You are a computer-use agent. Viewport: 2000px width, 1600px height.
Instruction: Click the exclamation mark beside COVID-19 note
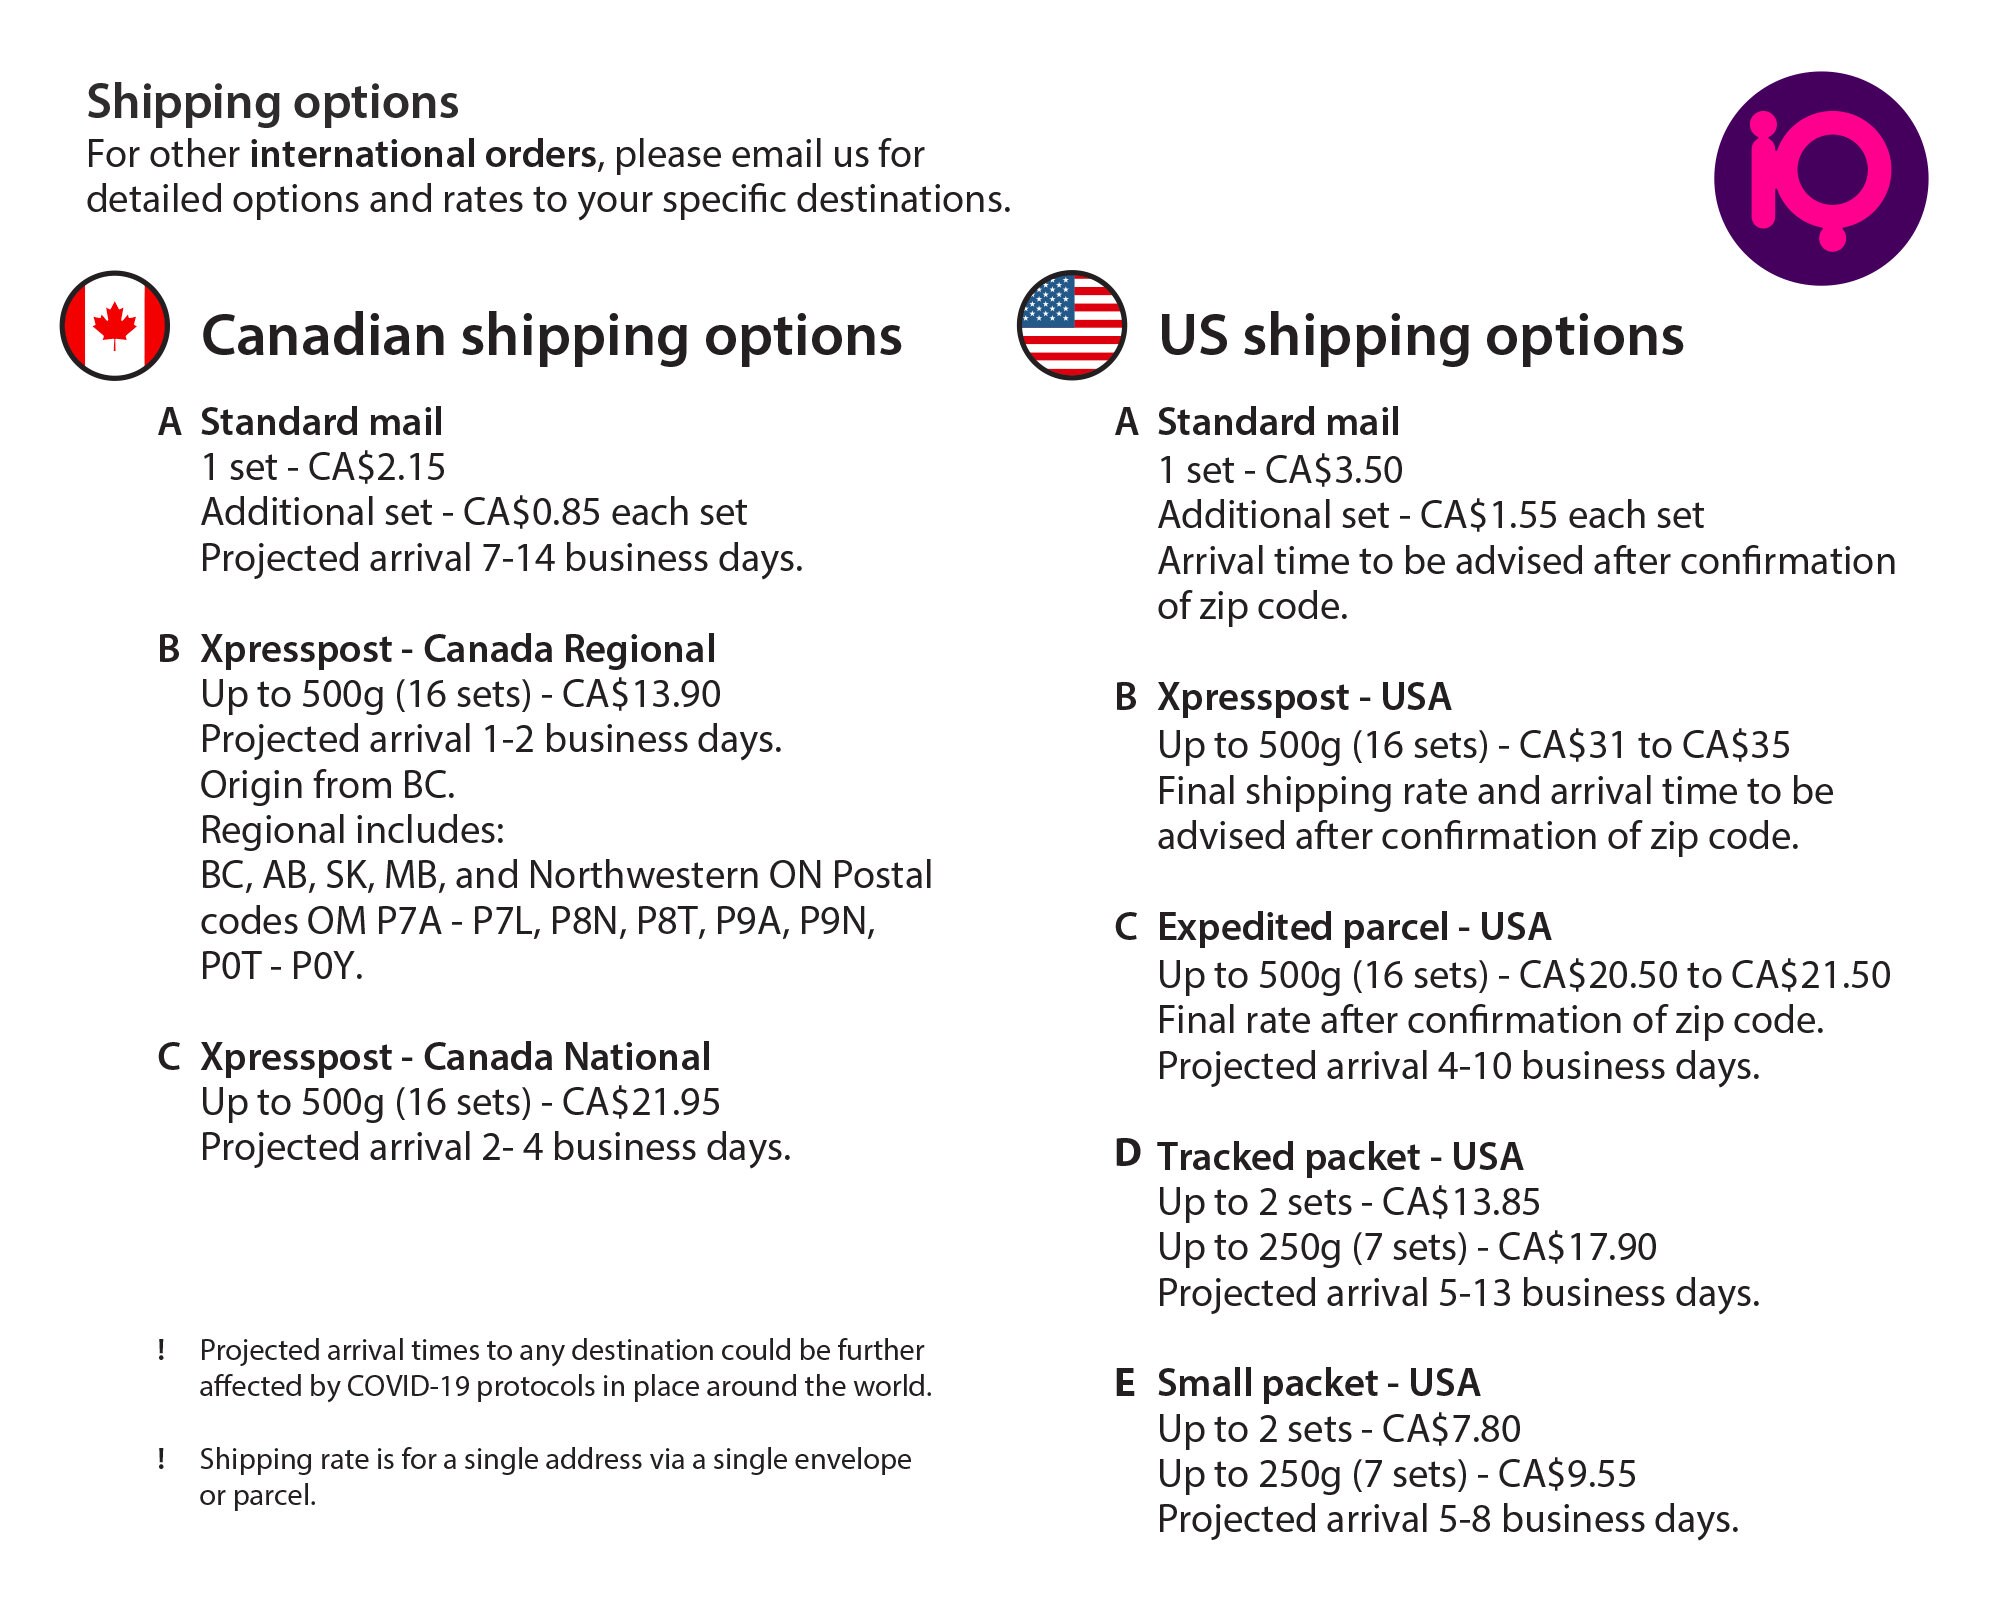click(162, 1350)
